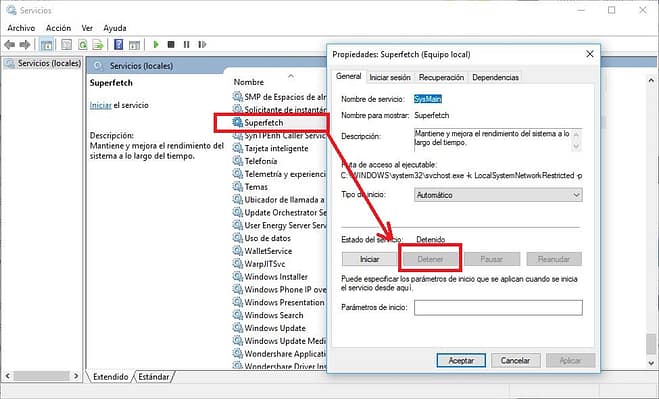This screenshot has height=399, width=659.
Task: Switch to the Dependencias tab
Action: click(x=495, y=77)
